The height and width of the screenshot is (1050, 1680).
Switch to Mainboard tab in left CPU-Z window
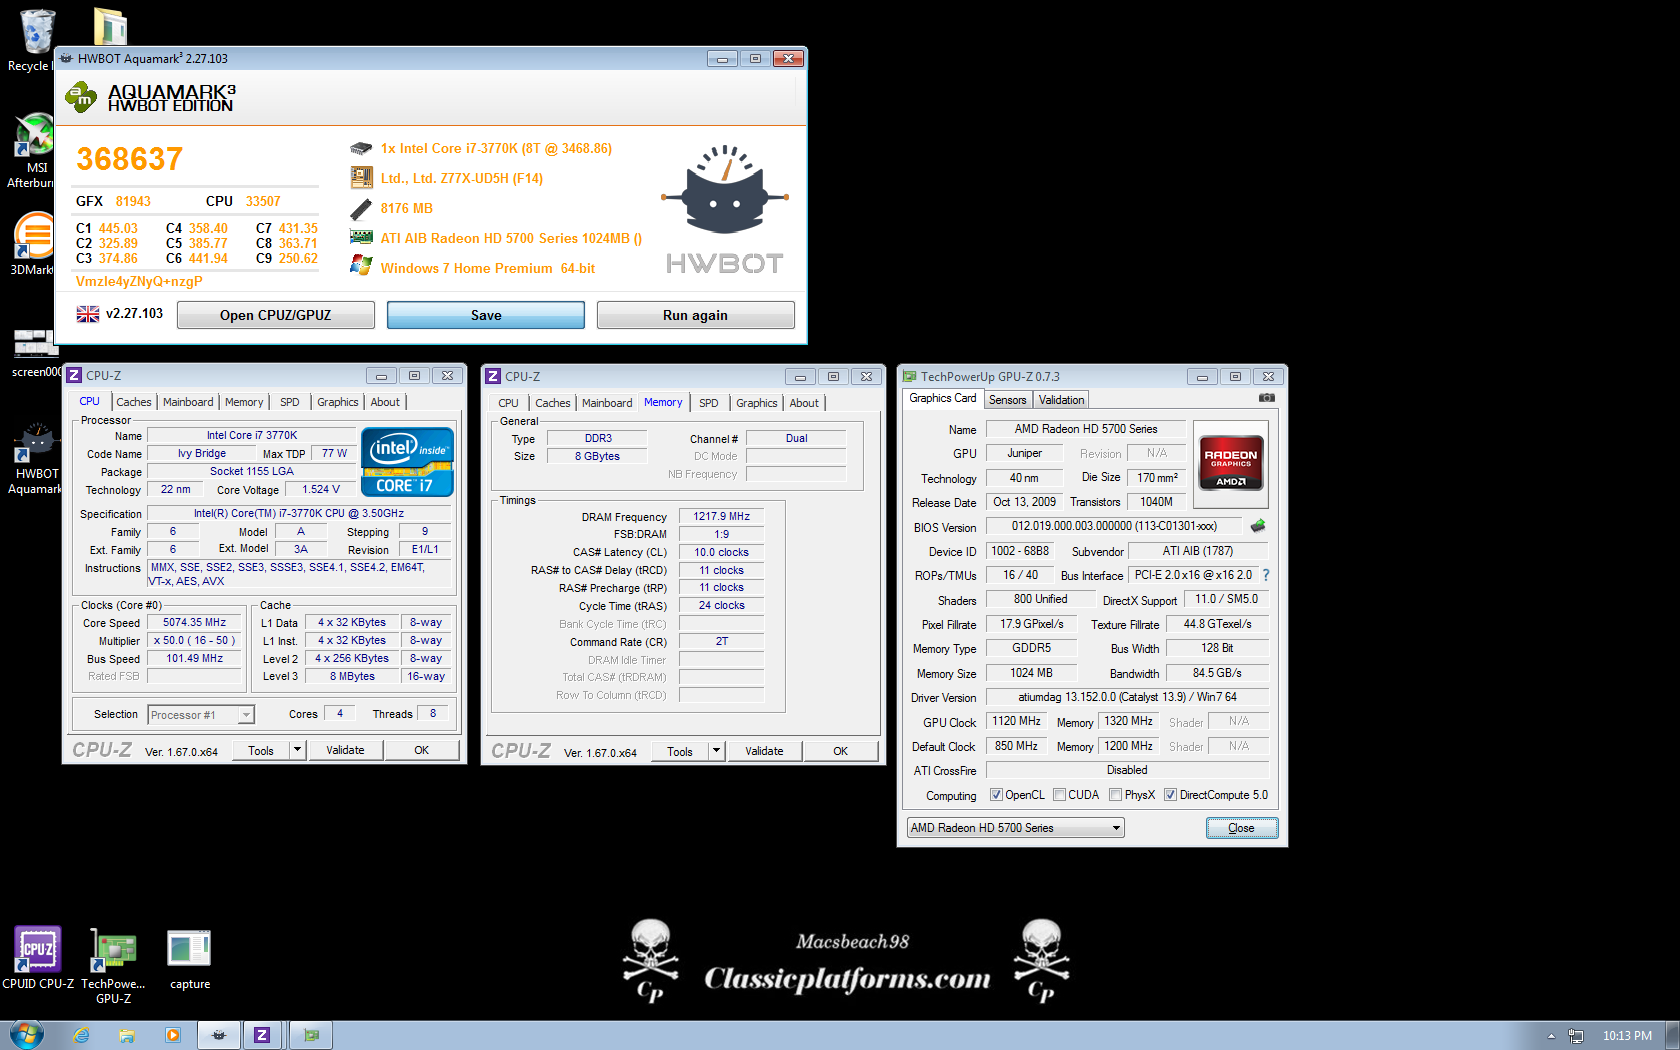point(188,402)
